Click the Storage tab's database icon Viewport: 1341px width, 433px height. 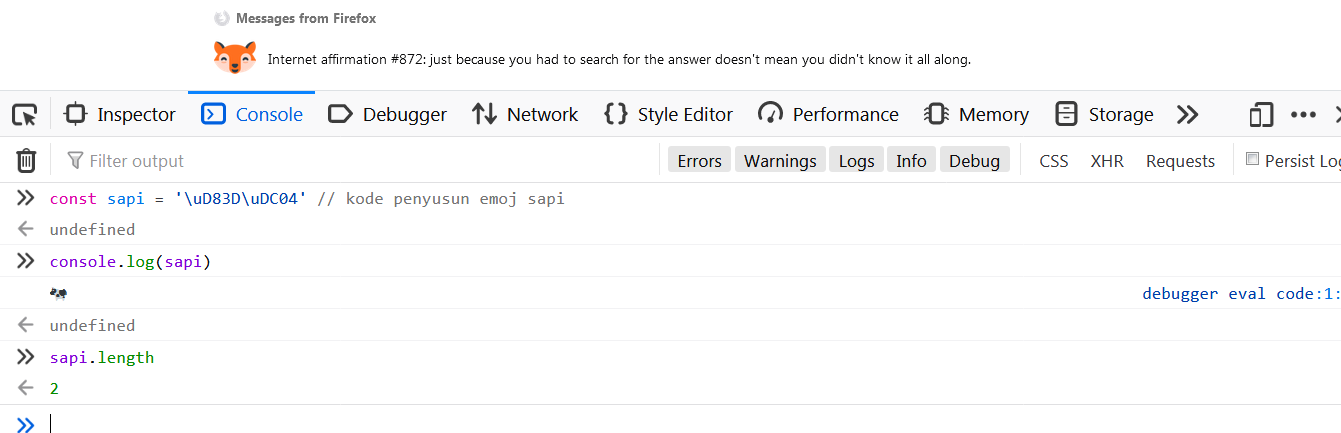pos(1066,114)
